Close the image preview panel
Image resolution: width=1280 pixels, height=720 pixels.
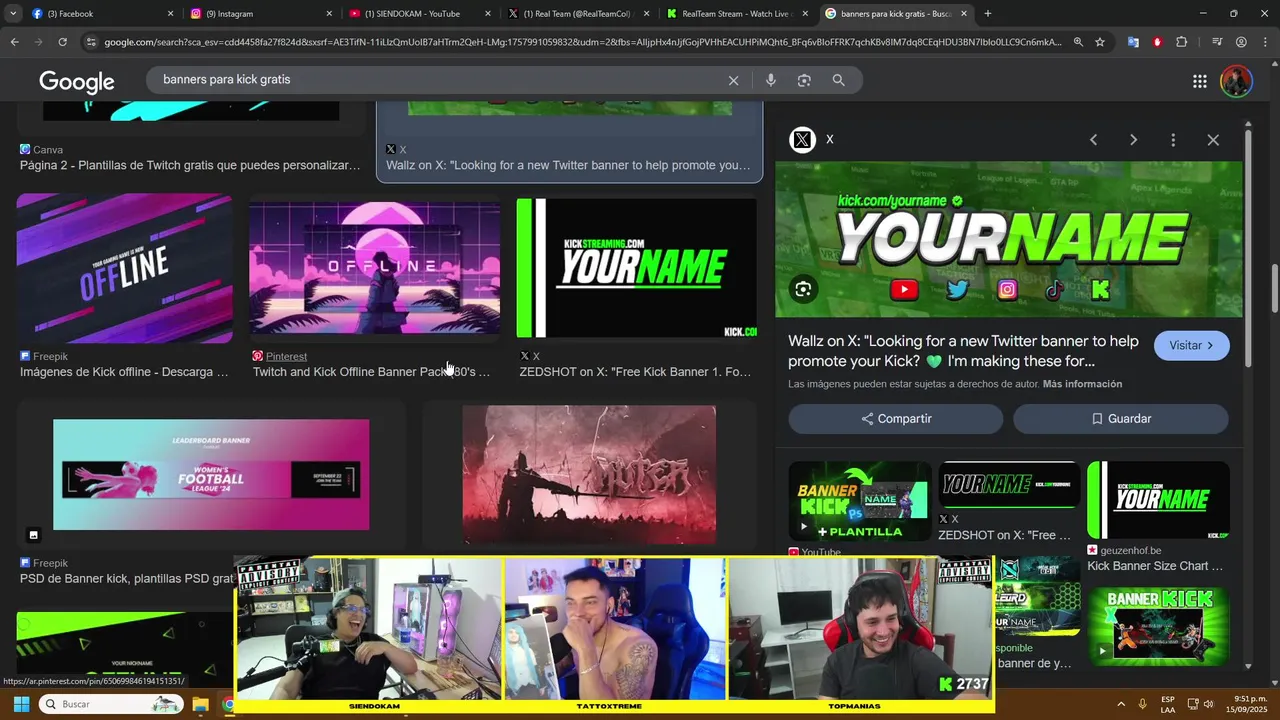coord(1213,140)
